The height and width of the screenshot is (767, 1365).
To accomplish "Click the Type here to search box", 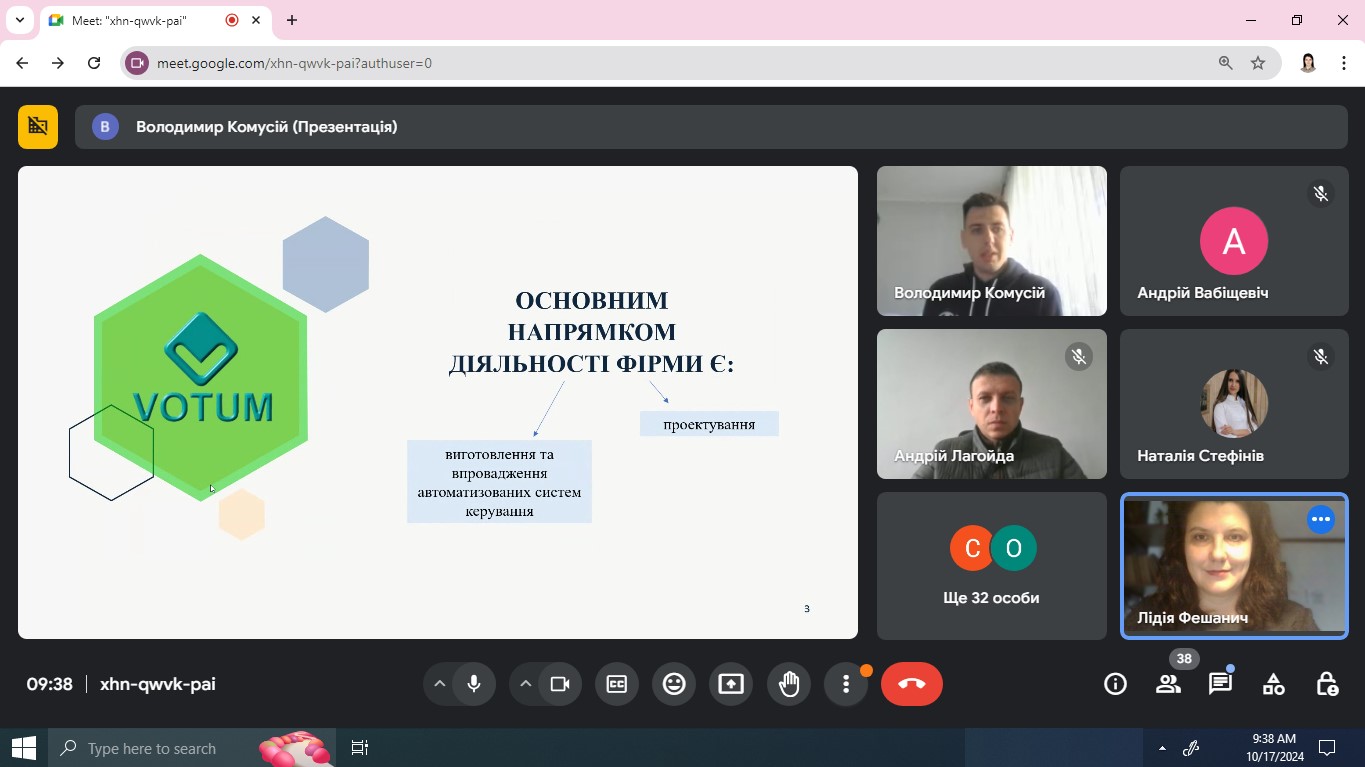I will [x=191, y=748].
